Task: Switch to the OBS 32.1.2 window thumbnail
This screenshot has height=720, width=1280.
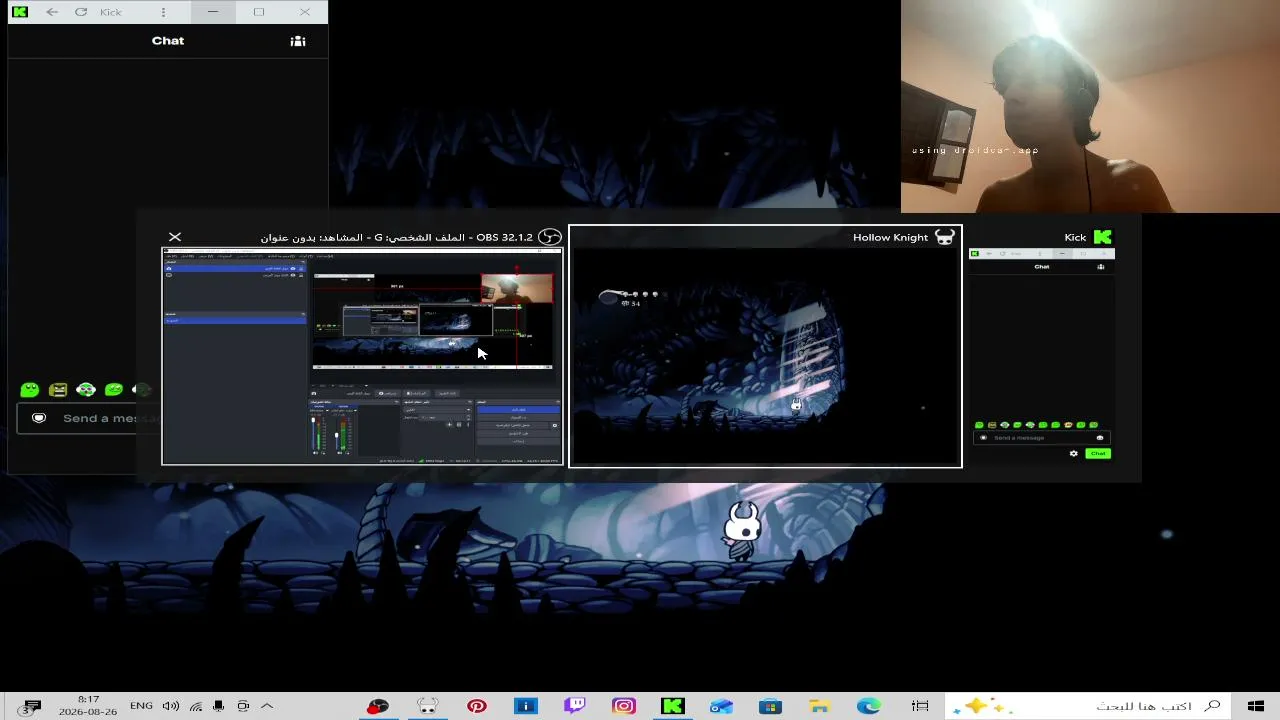Action: (362, 357)
